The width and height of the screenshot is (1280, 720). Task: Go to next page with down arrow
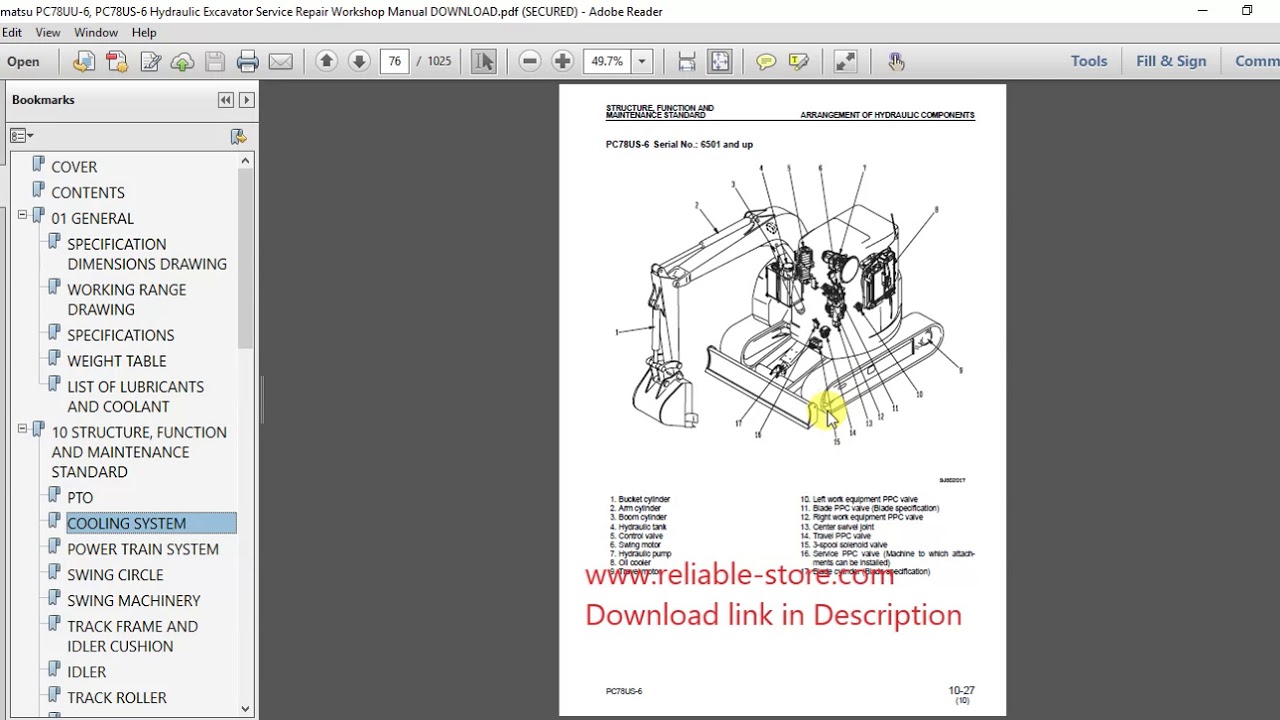click(x=359, y=61)
